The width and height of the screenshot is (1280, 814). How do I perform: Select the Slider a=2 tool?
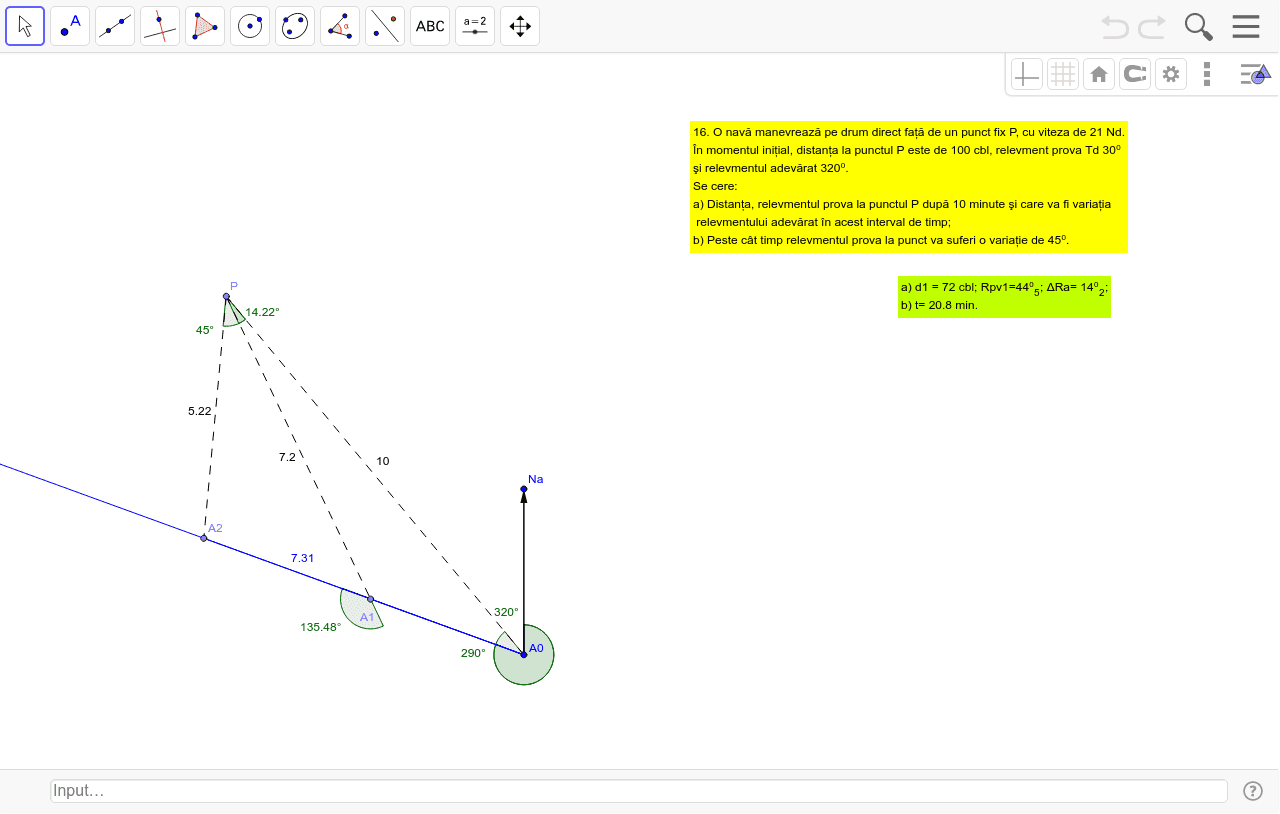475,26
